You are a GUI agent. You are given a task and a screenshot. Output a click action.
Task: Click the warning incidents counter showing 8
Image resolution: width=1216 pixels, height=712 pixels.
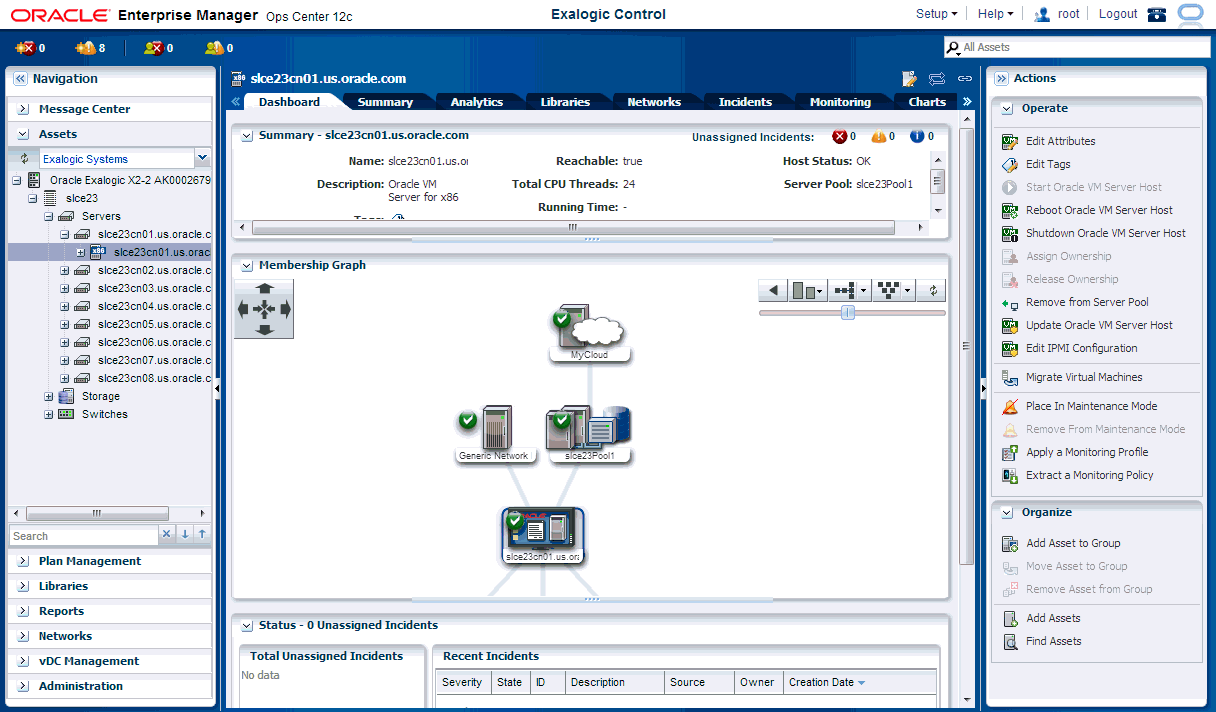[x=90, y=48]
